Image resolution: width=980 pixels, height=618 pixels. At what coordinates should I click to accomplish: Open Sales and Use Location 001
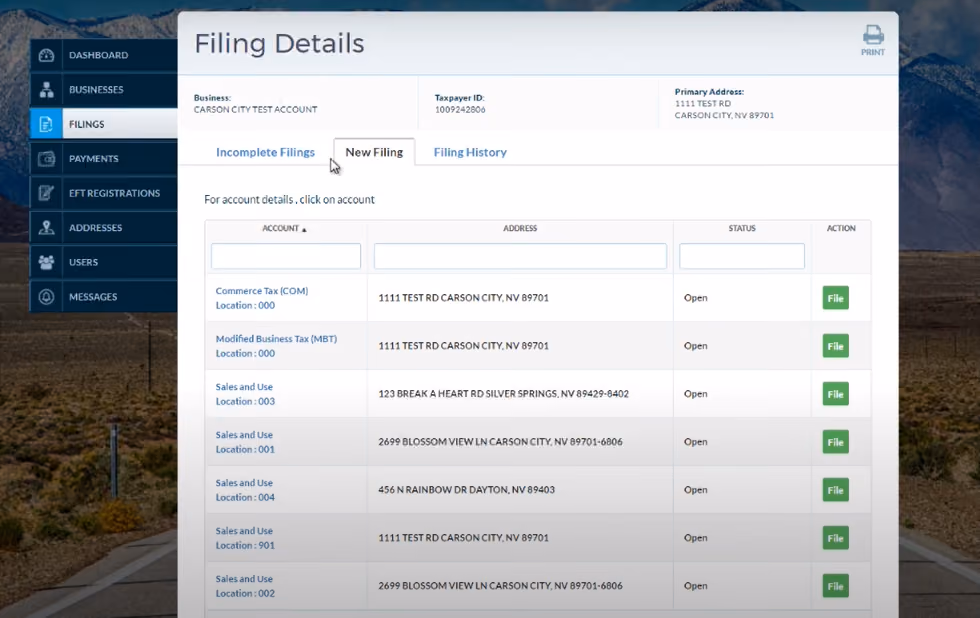pos(245,442)
